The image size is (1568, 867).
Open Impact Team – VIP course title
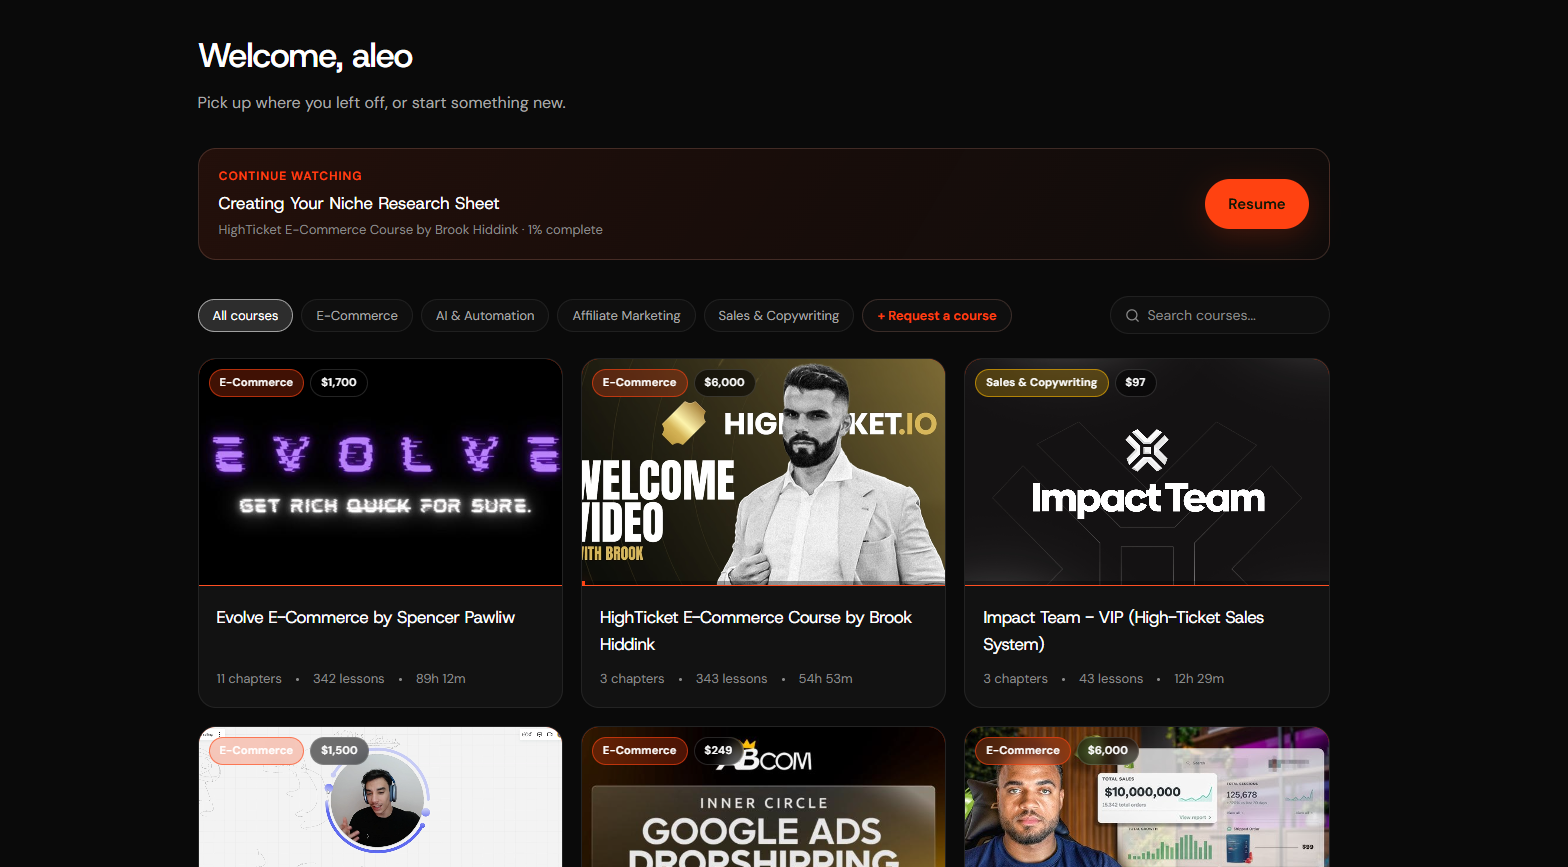click(1123, 631)
